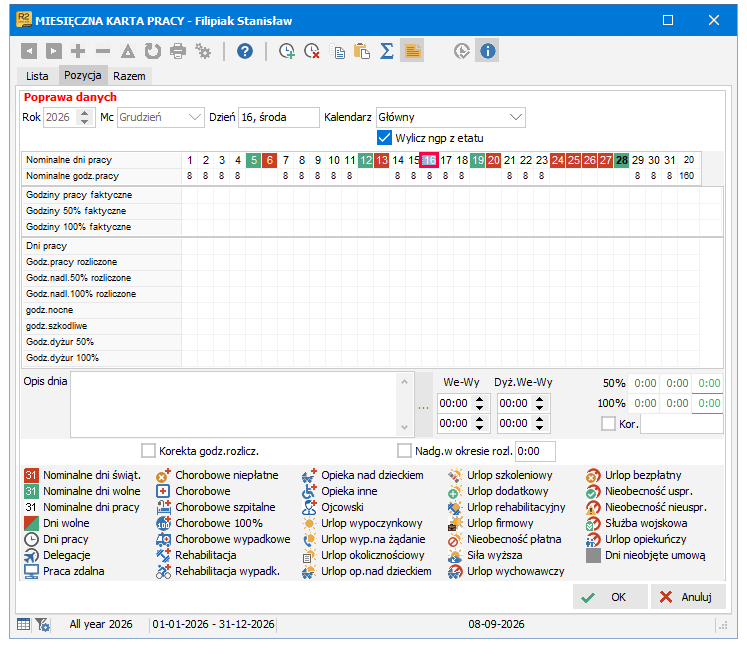Choose Chorobowe szpitalne absence icon

coord(163,507)
